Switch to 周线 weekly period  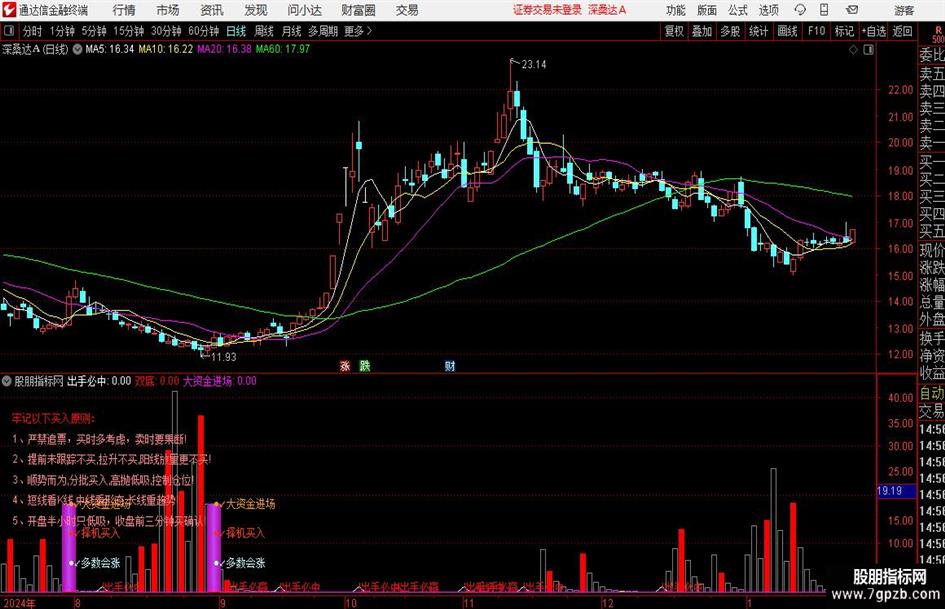[x=264, y=31]
